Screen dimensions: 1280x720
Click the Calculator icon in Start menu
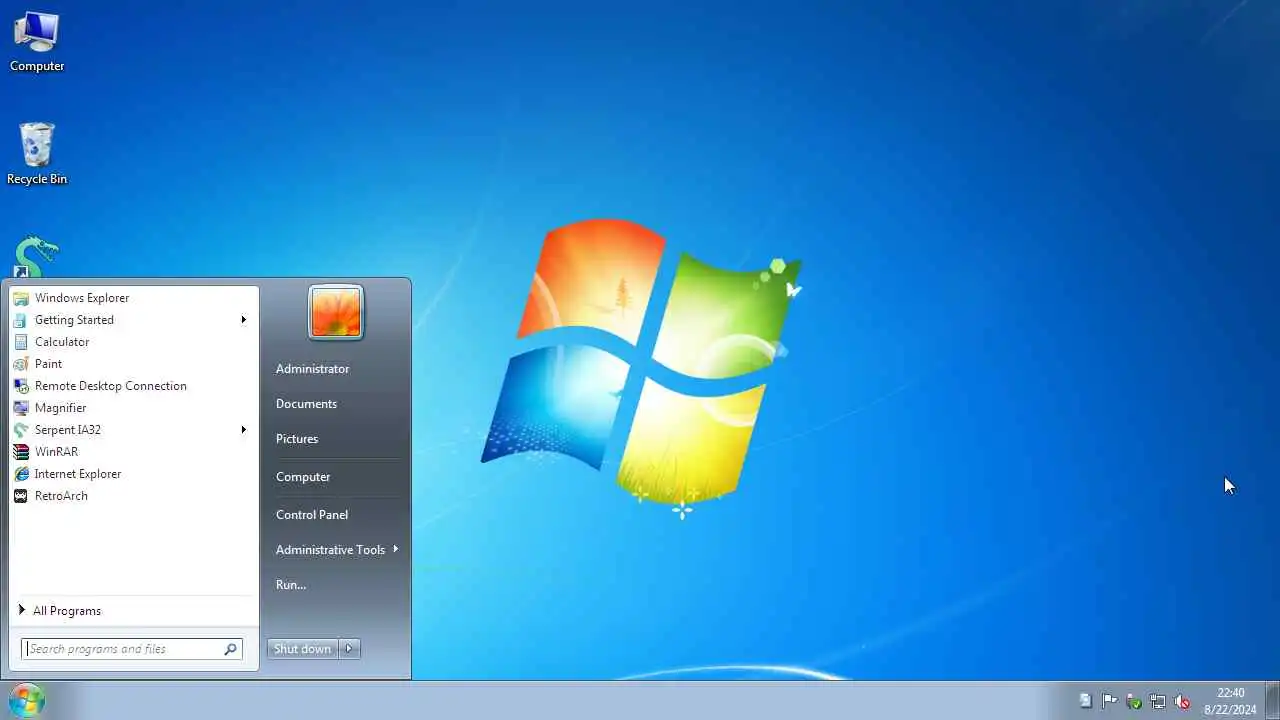click(20, 342)
